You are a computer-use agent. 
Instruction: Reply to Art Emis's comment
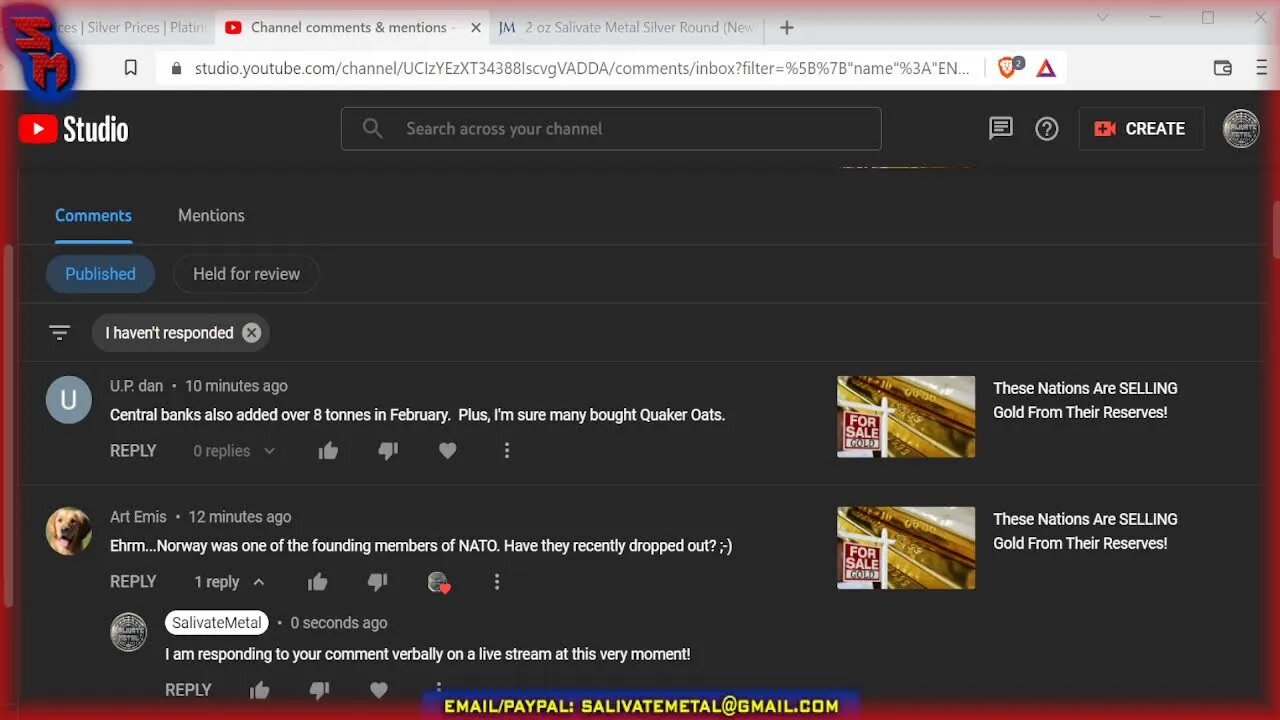pyautogui.click(x=133, y=581)
